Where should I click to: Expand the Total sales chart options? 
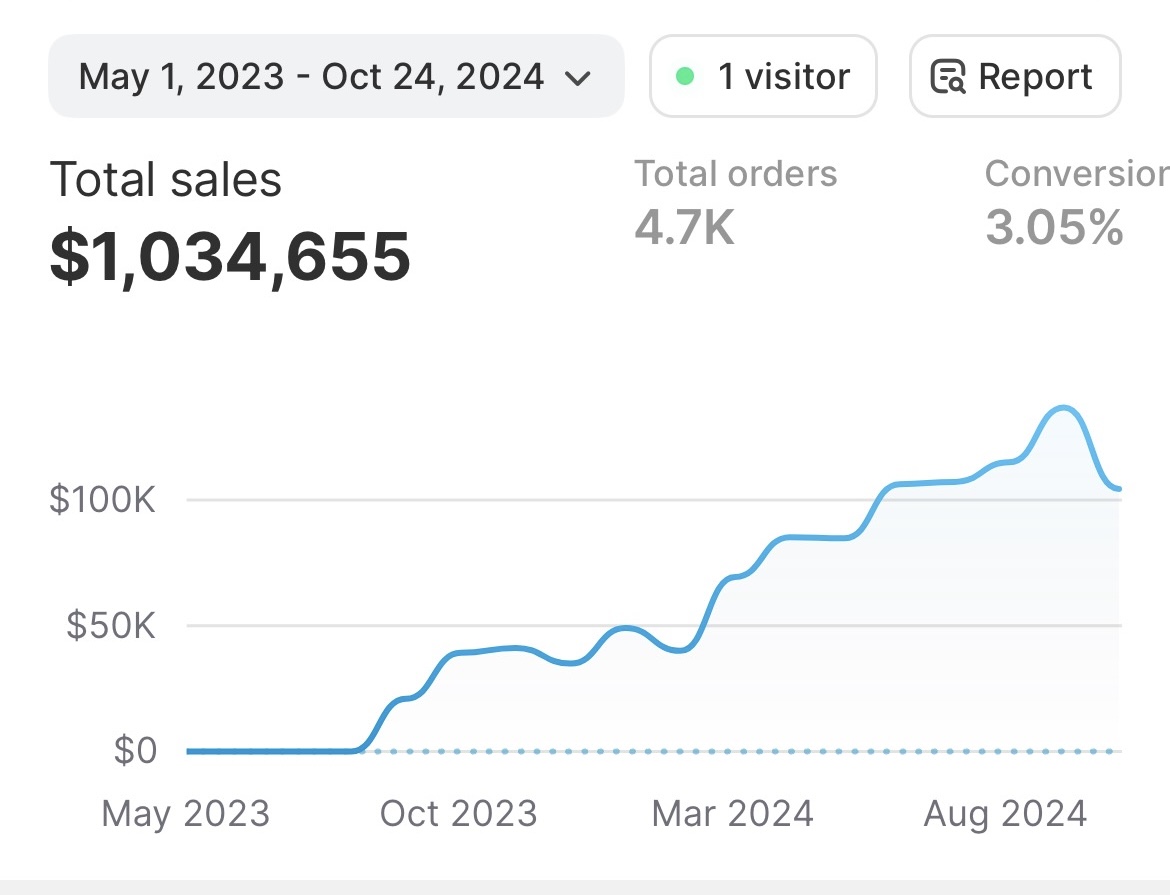pos(166,180)
